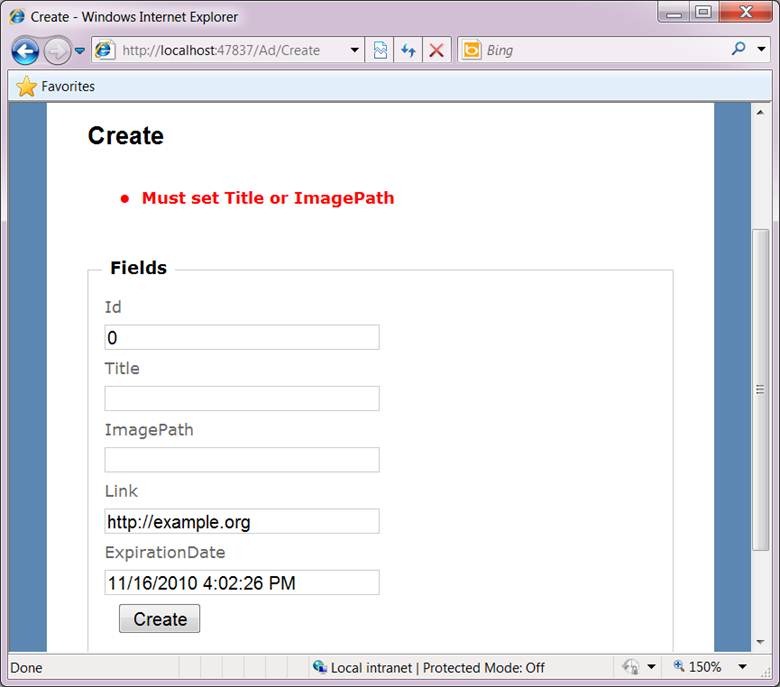
Task: Click the 'Must set Title or ImagePath' error text
Action: click(268, 198)
